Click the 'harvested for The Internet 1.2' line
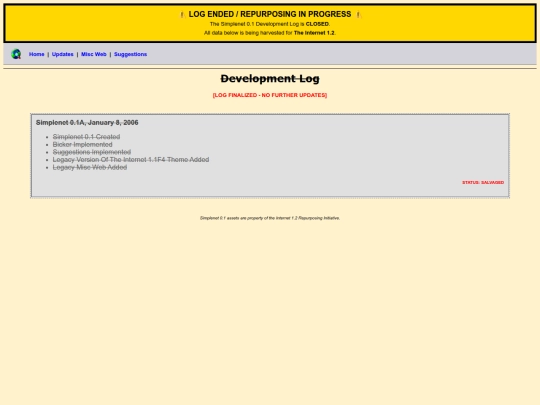This screenshot has height=405, width=540. click(x=270, y=33)
